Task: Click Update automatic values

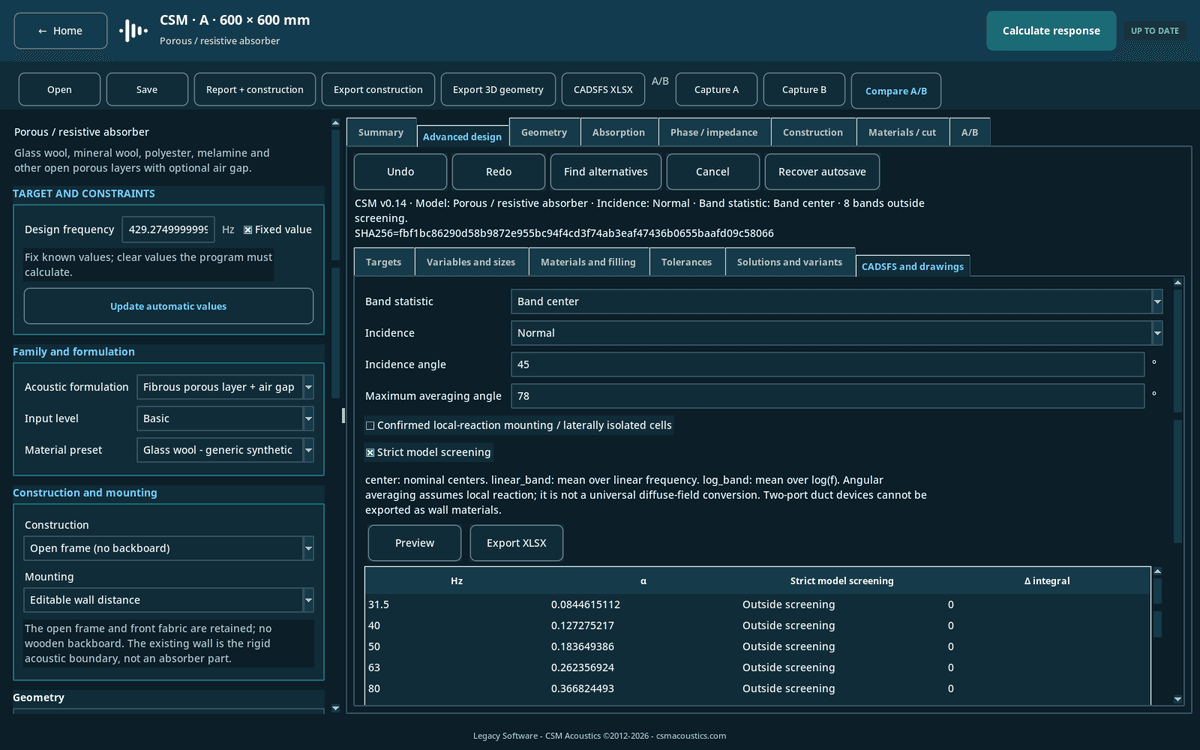Action: pyautogui.click(x=168, y=306)
